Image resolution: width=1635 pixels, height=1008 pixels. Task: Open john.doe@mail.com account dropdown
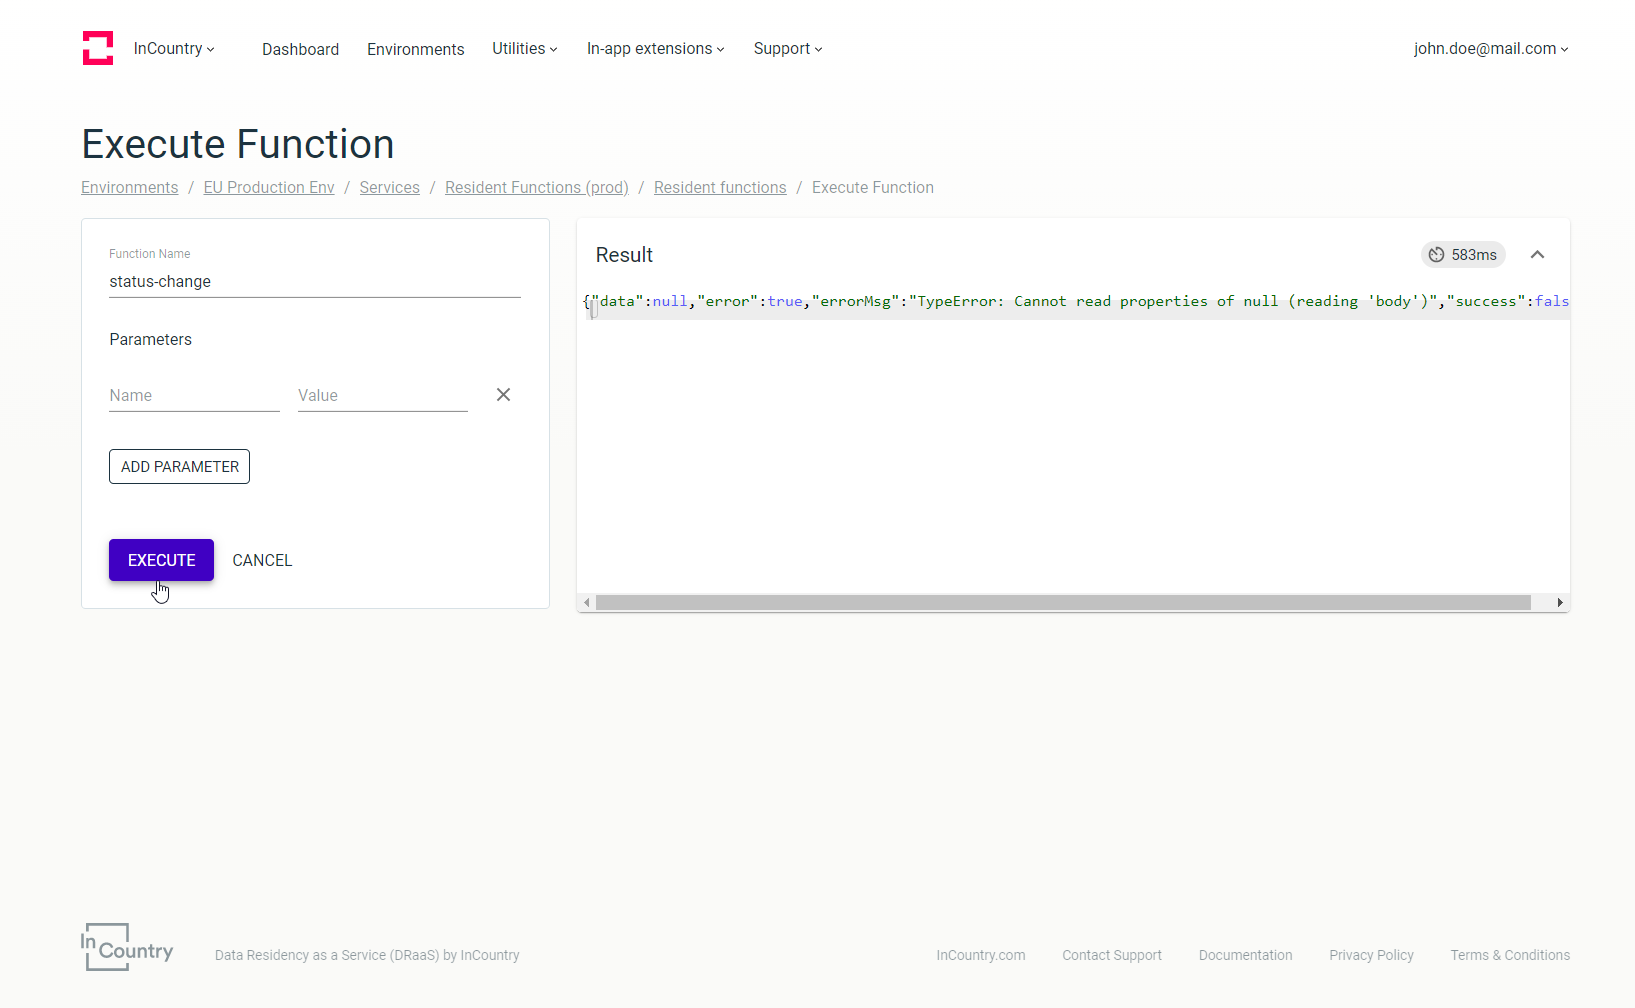[1490, 49]
